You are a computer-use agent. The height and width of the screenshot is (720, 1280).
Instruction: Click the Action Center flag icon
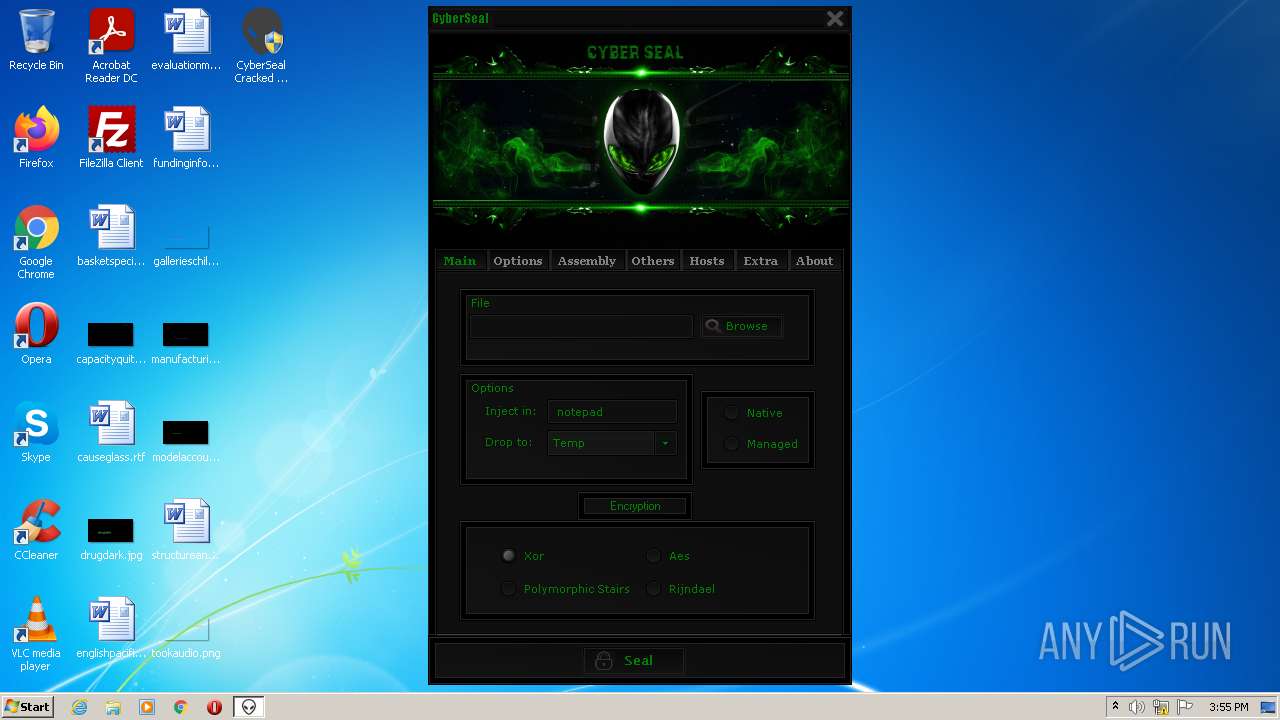coord(1184,707)
